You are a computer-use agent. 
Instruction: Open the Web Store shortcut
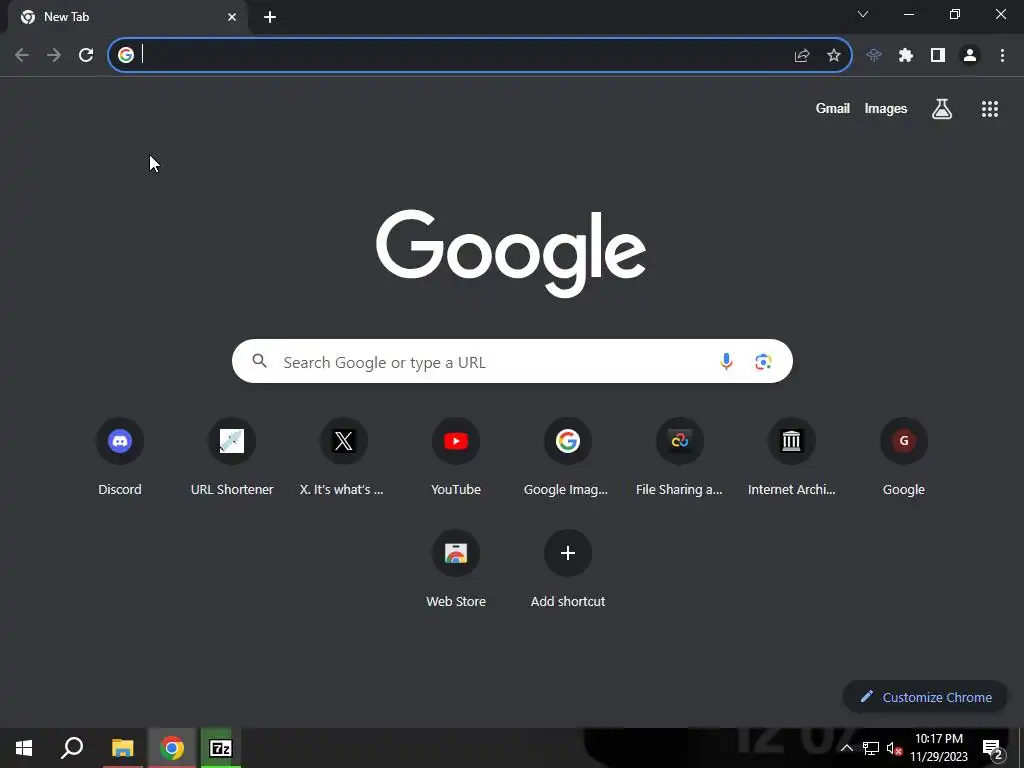(456, 569)
